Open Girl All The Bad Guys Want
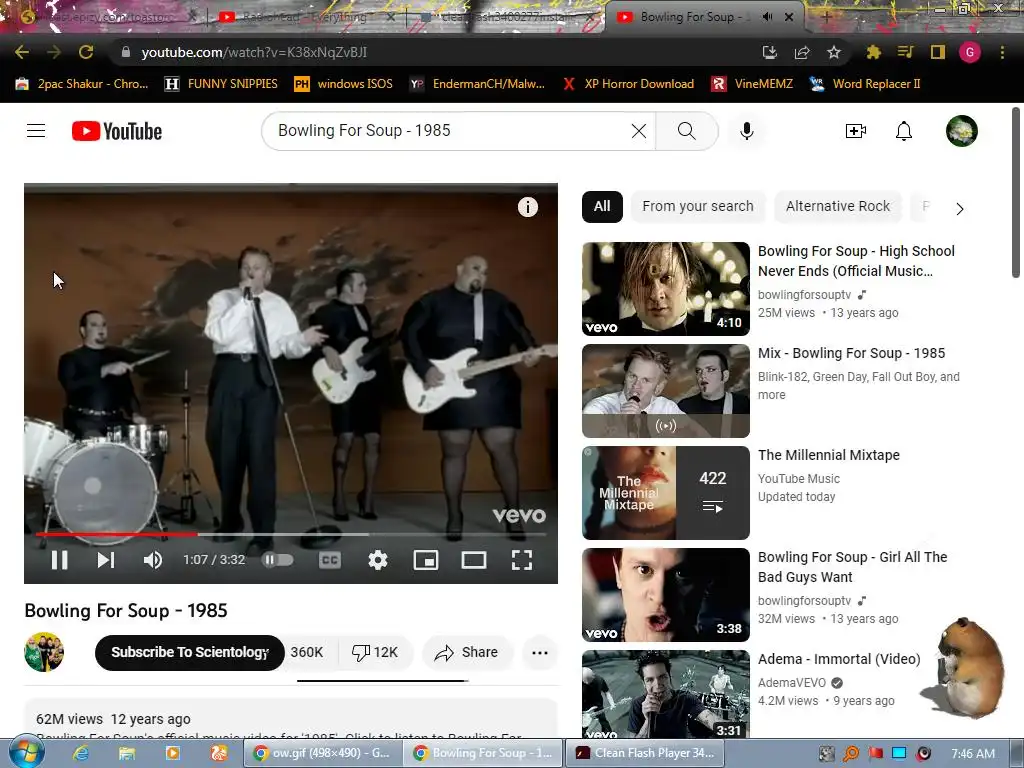 [852, 567]
